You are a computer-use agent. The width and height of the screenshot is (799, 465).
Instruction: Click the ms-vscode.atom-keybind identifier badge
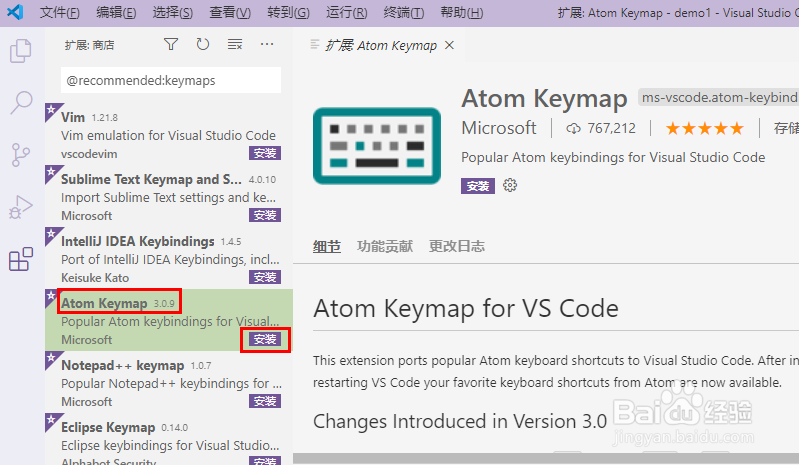click(x=718, y=97)
